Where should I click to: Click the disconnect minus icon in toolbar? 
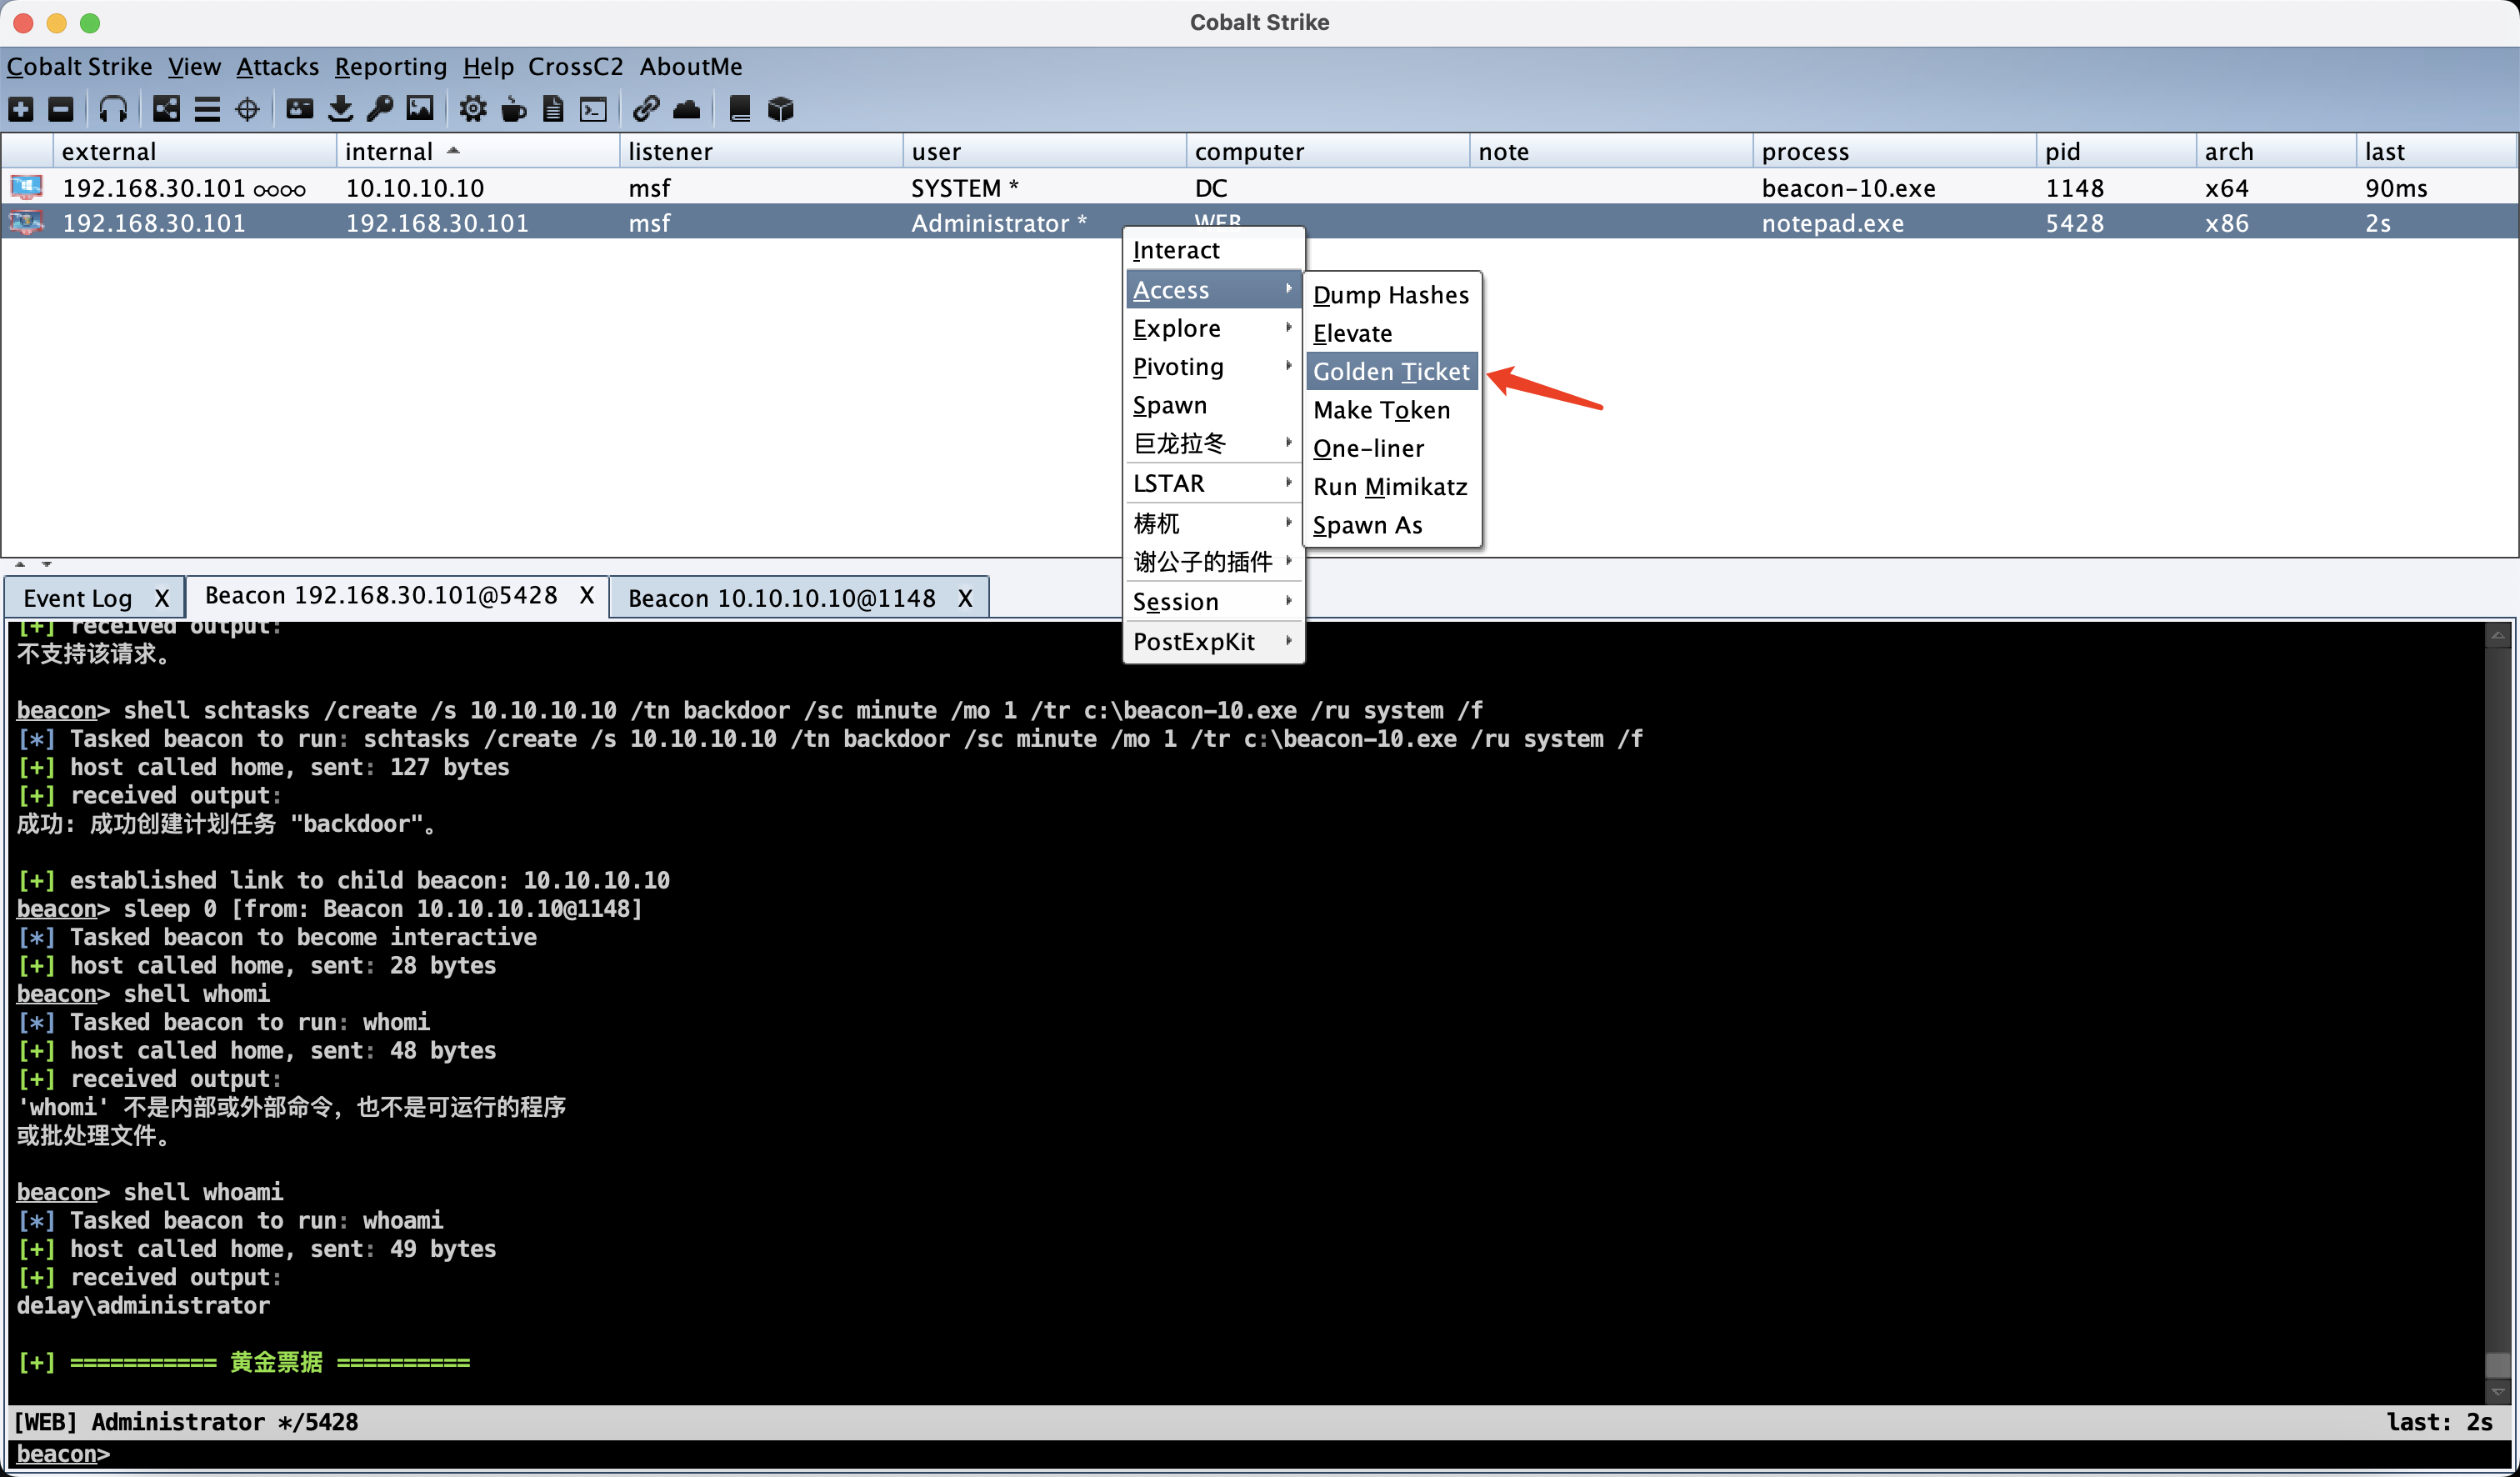tap(61, 109)
